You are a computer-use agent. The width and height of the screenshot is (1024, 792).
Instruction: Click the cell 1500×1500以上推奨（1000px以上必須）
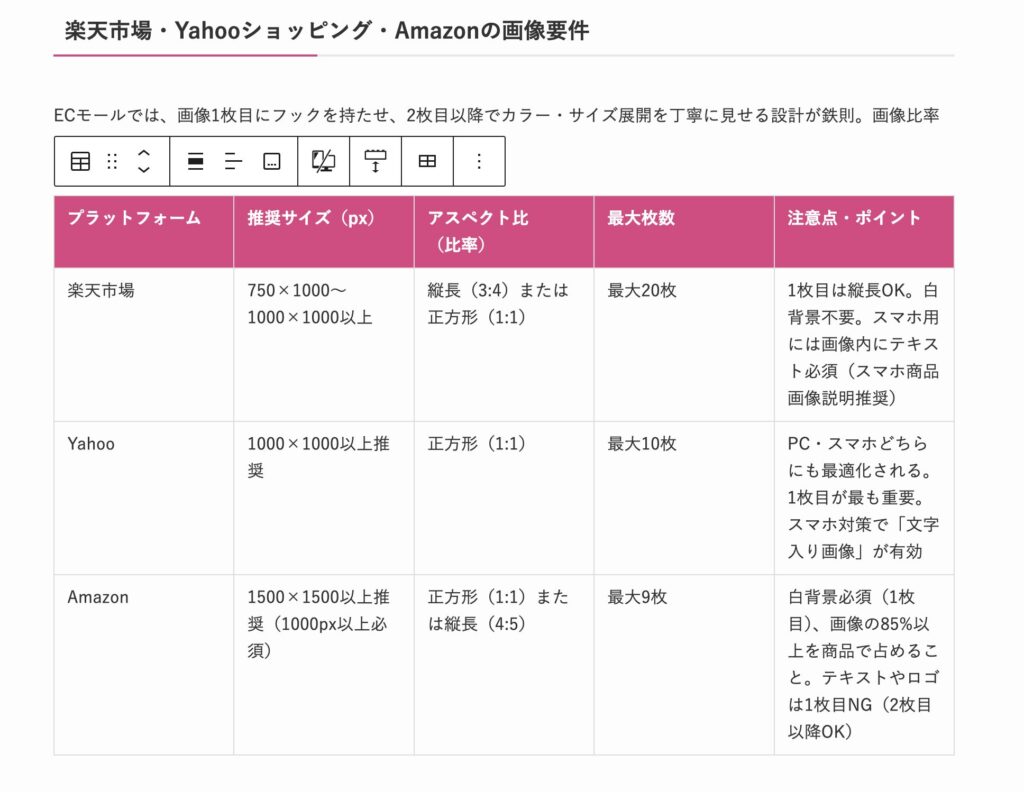[324, 665]
